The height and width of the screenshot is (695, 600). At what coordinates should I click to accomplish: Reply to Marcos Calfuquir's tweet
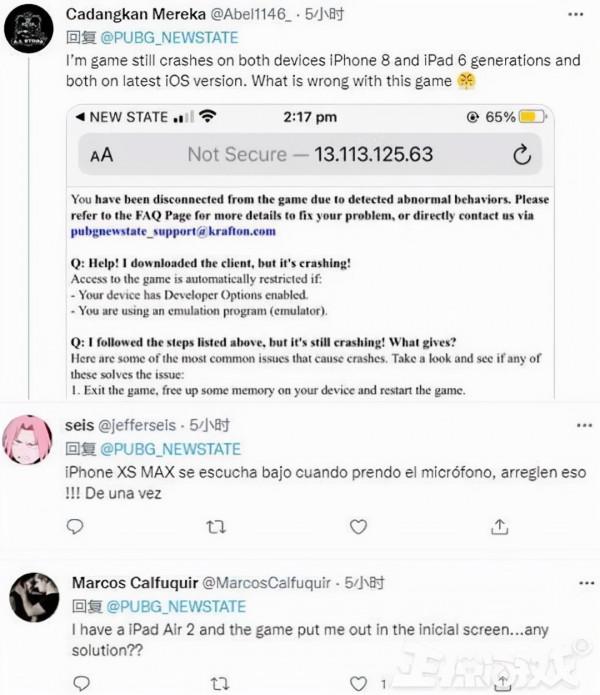coord(74,683)
